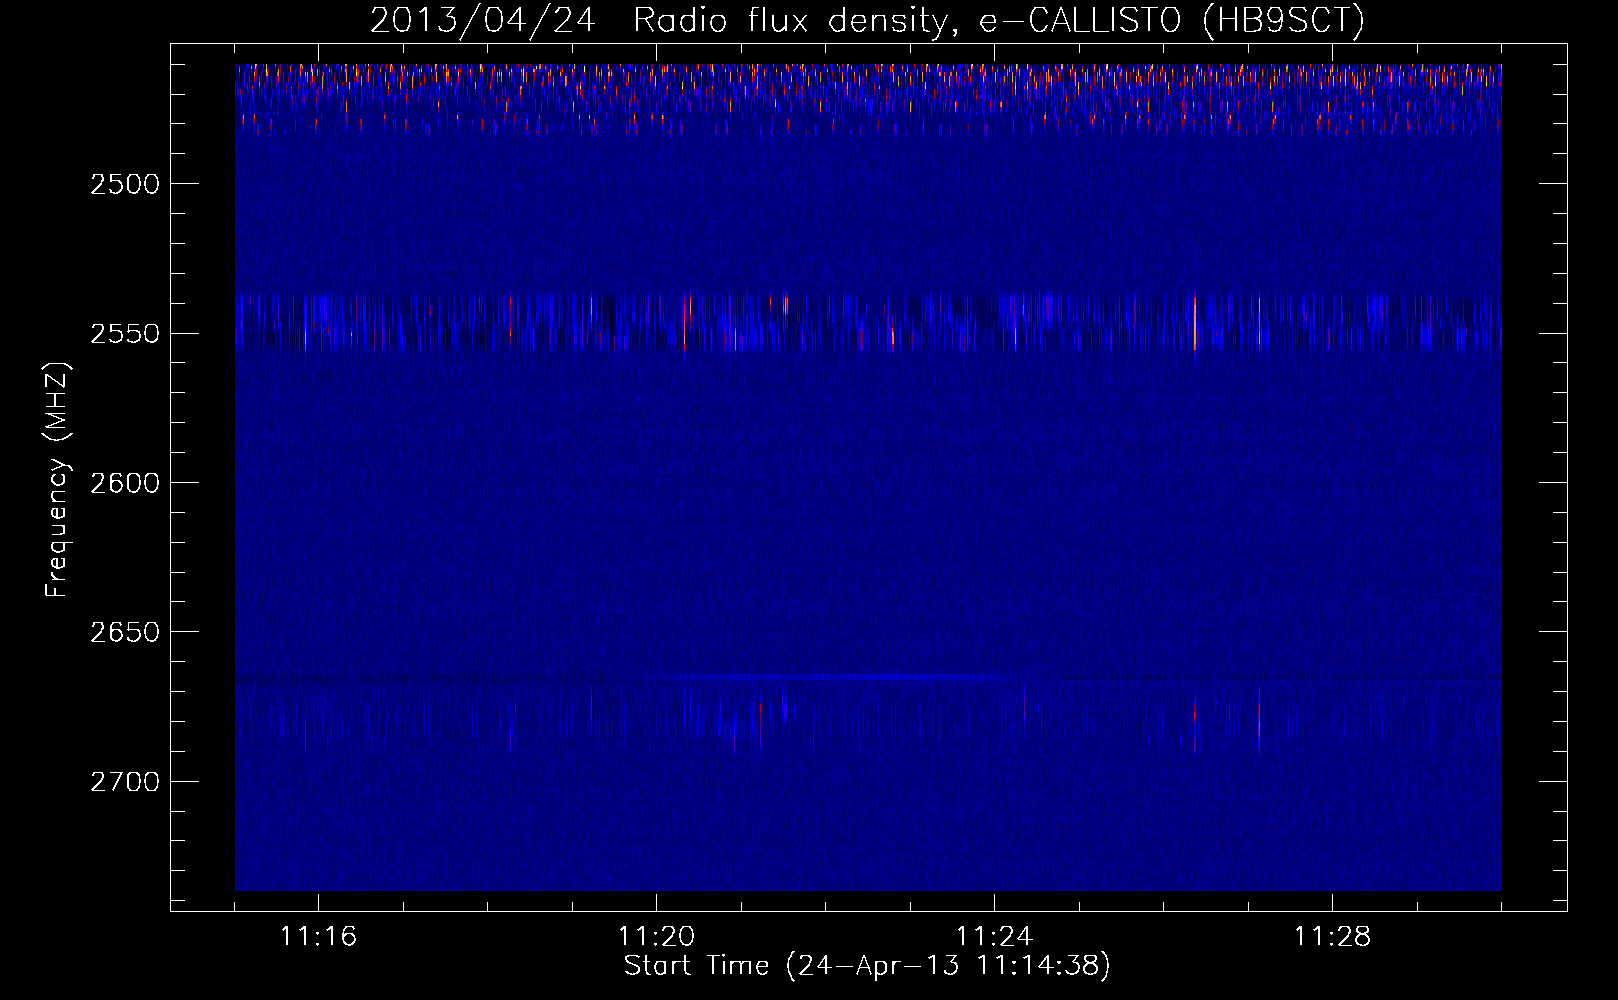Click the 2550 frequency tick label
Viewport: 1618px width, 1000px height.
[125, 333]
